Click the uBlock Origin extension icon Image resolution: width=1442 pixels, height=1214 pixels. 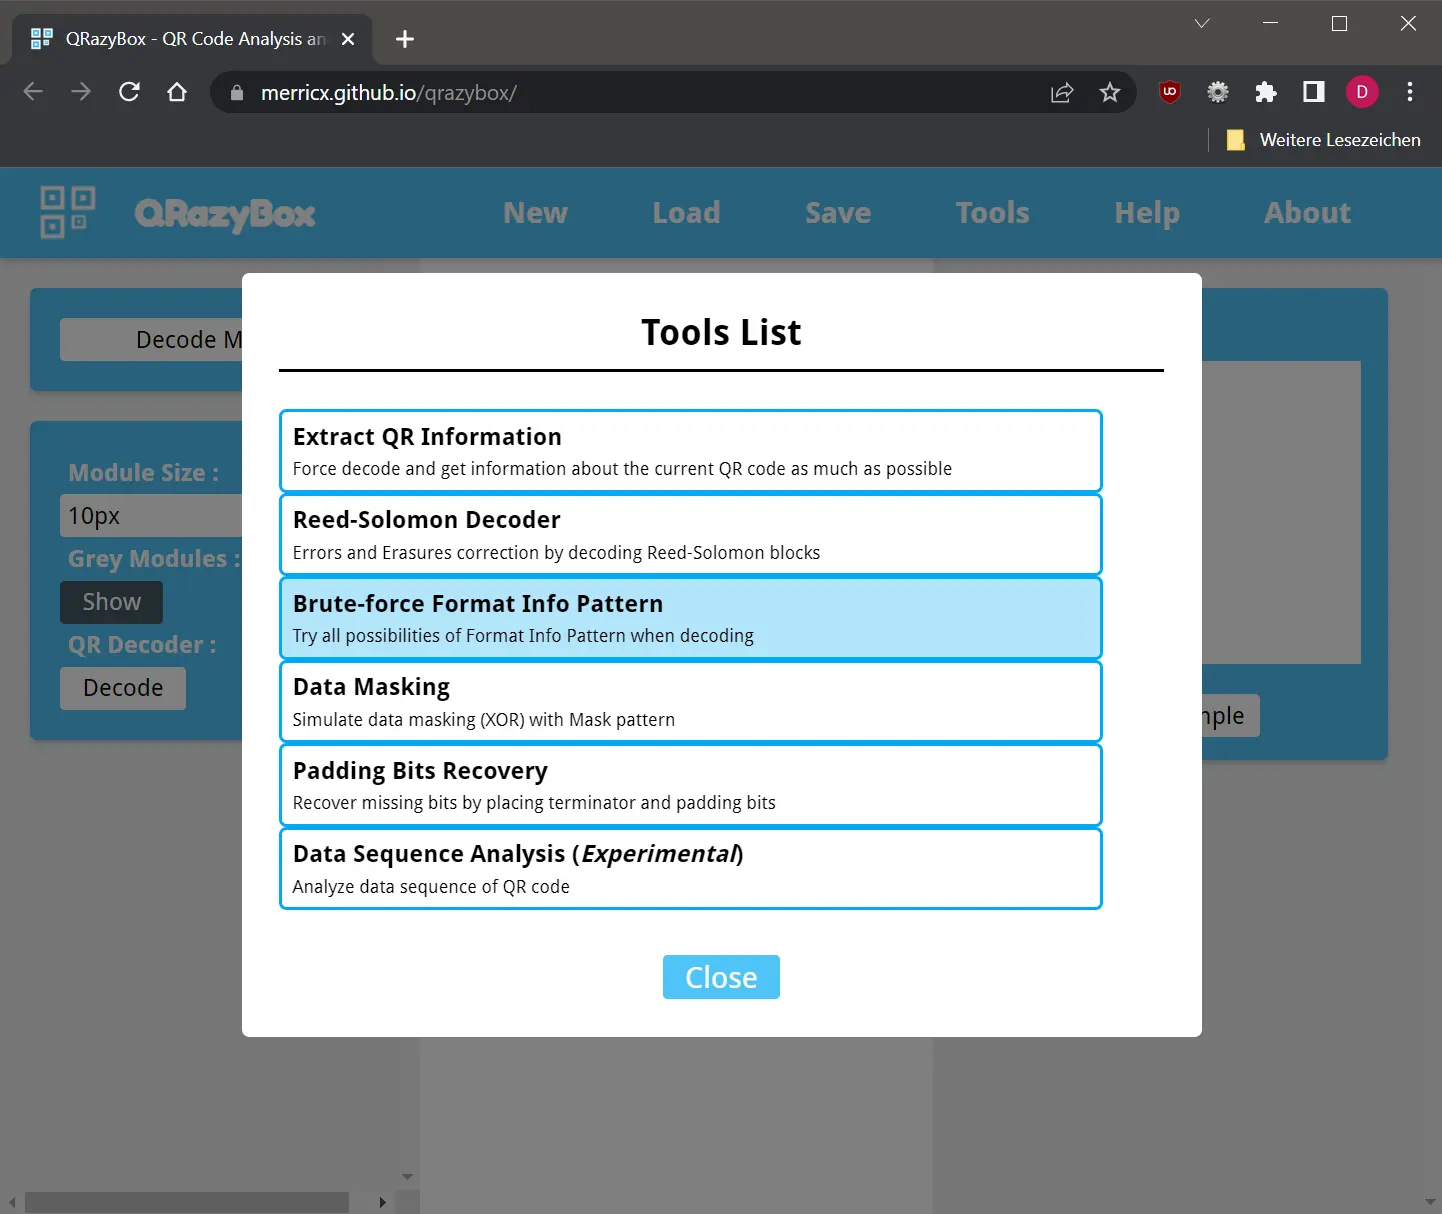click(1169, 92)
